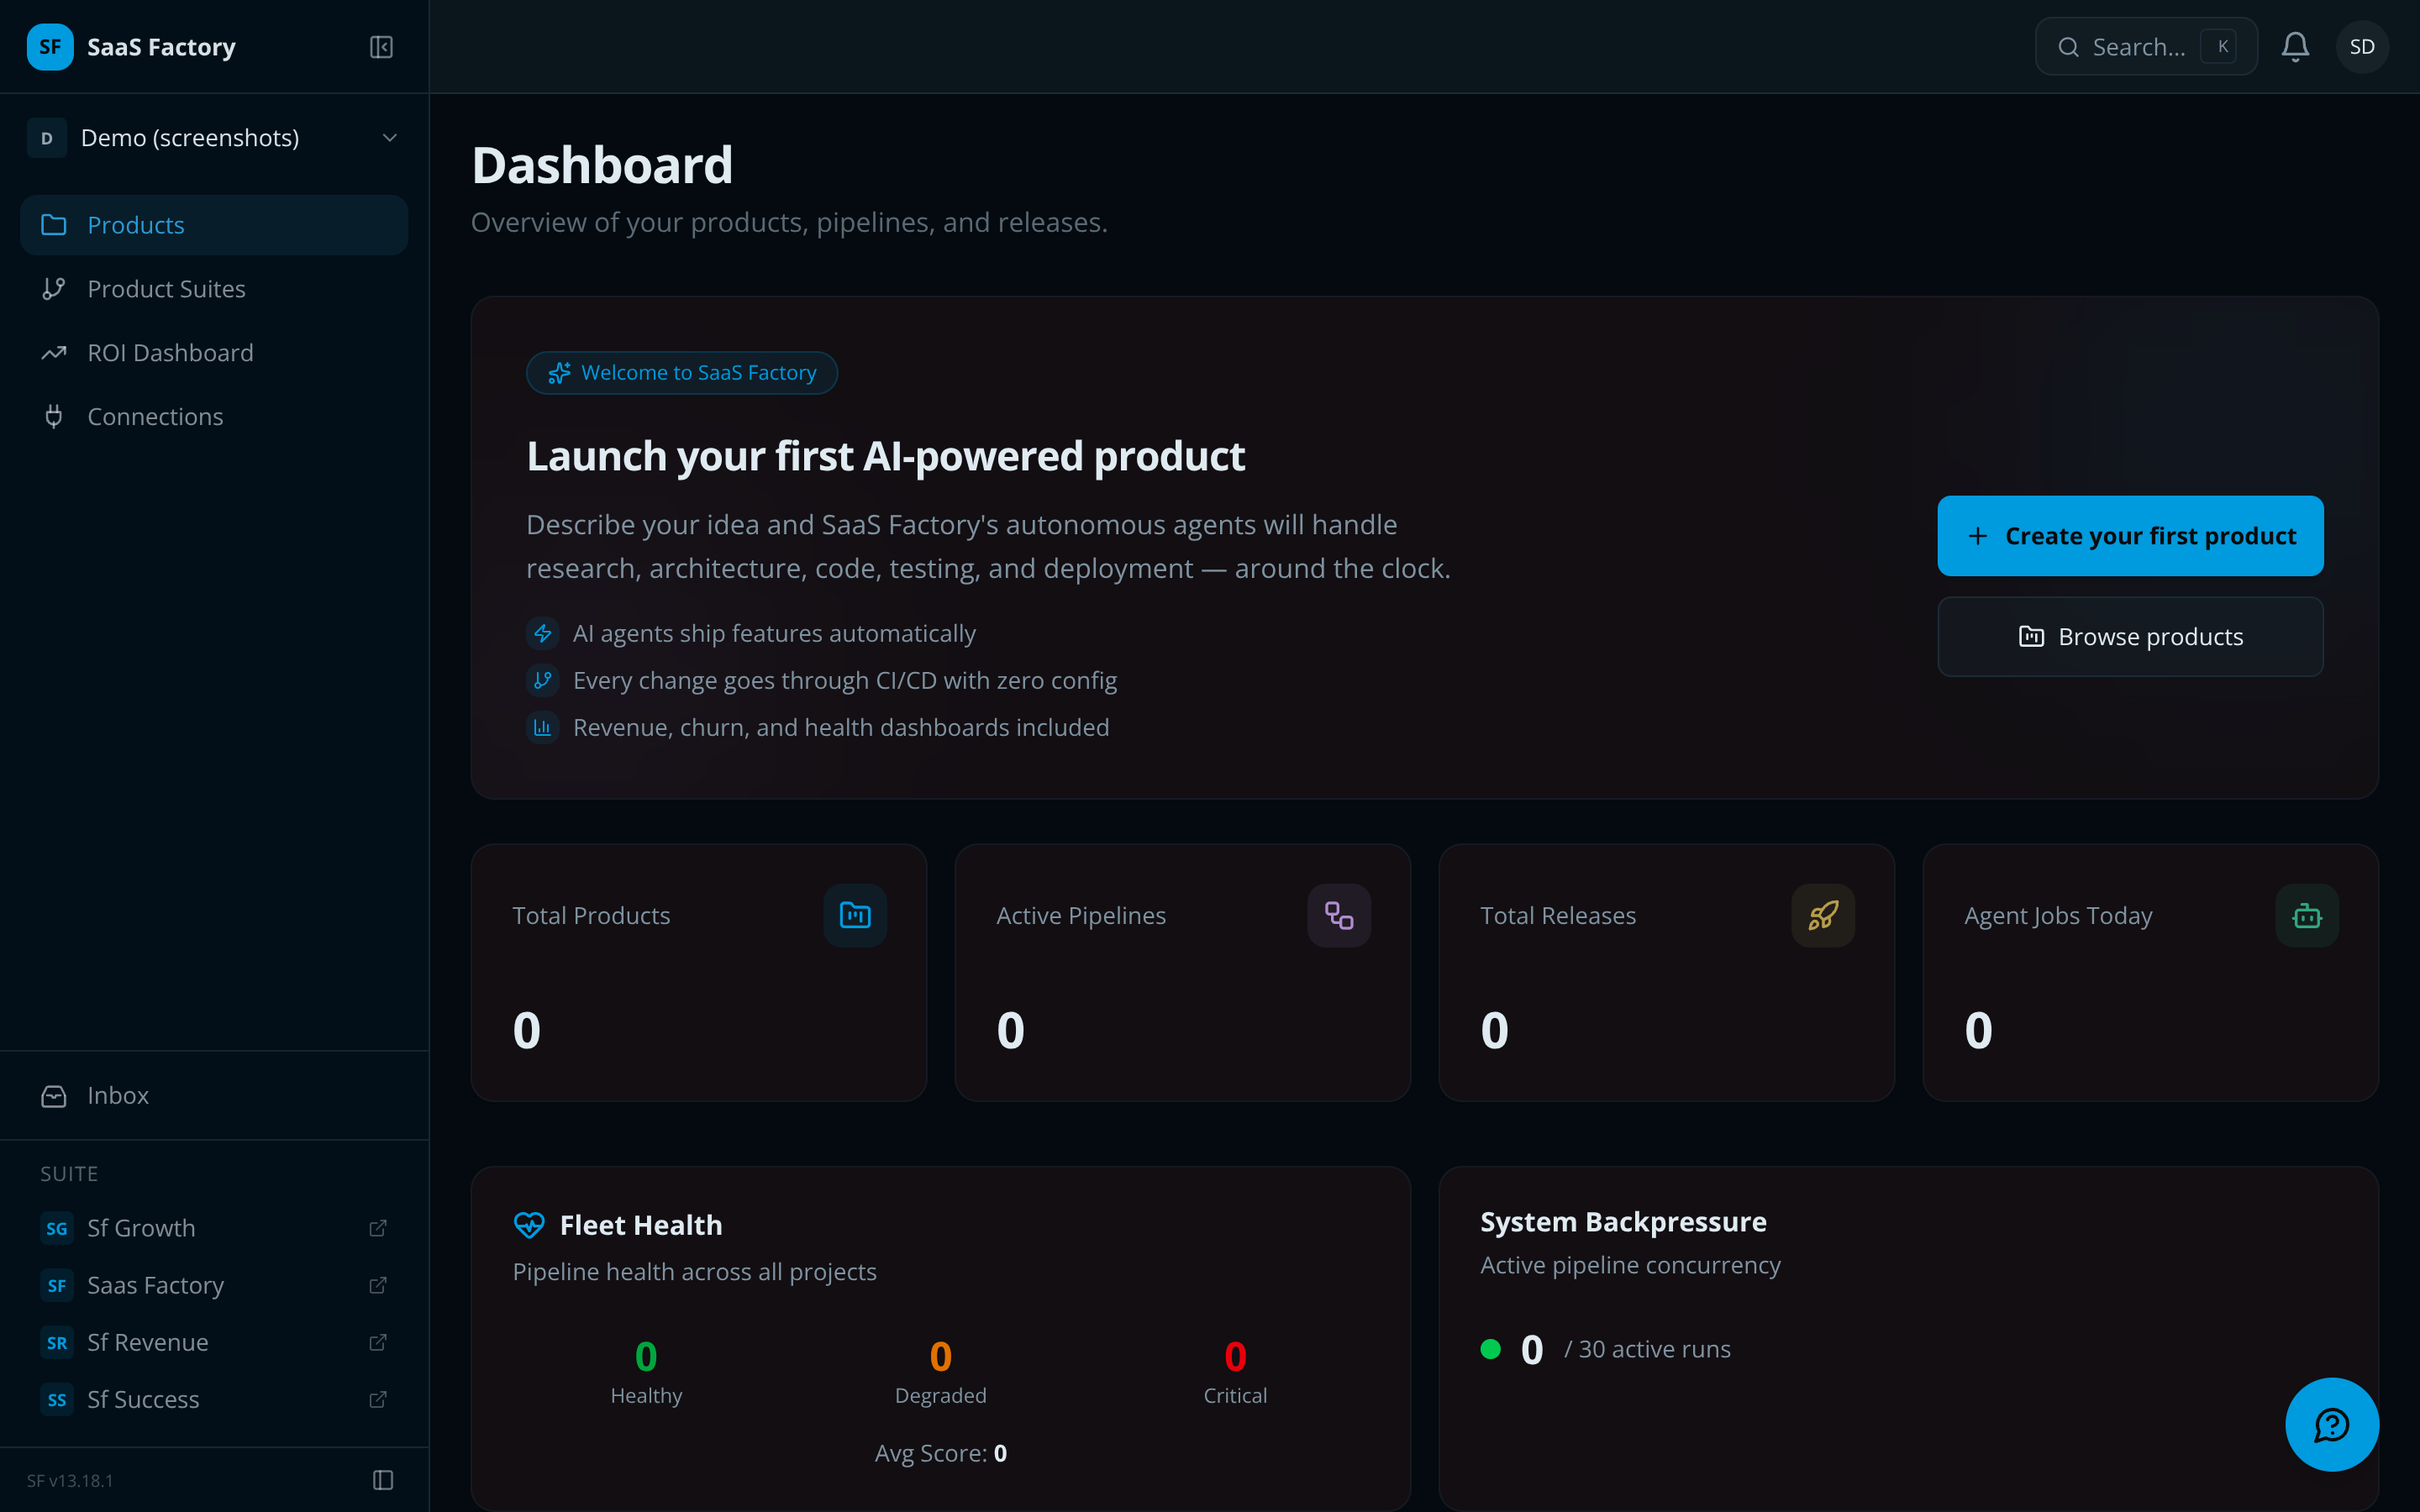Toggle sidebar layout icon near version
The image size is (2420, 1512).
click(383, 1480)
